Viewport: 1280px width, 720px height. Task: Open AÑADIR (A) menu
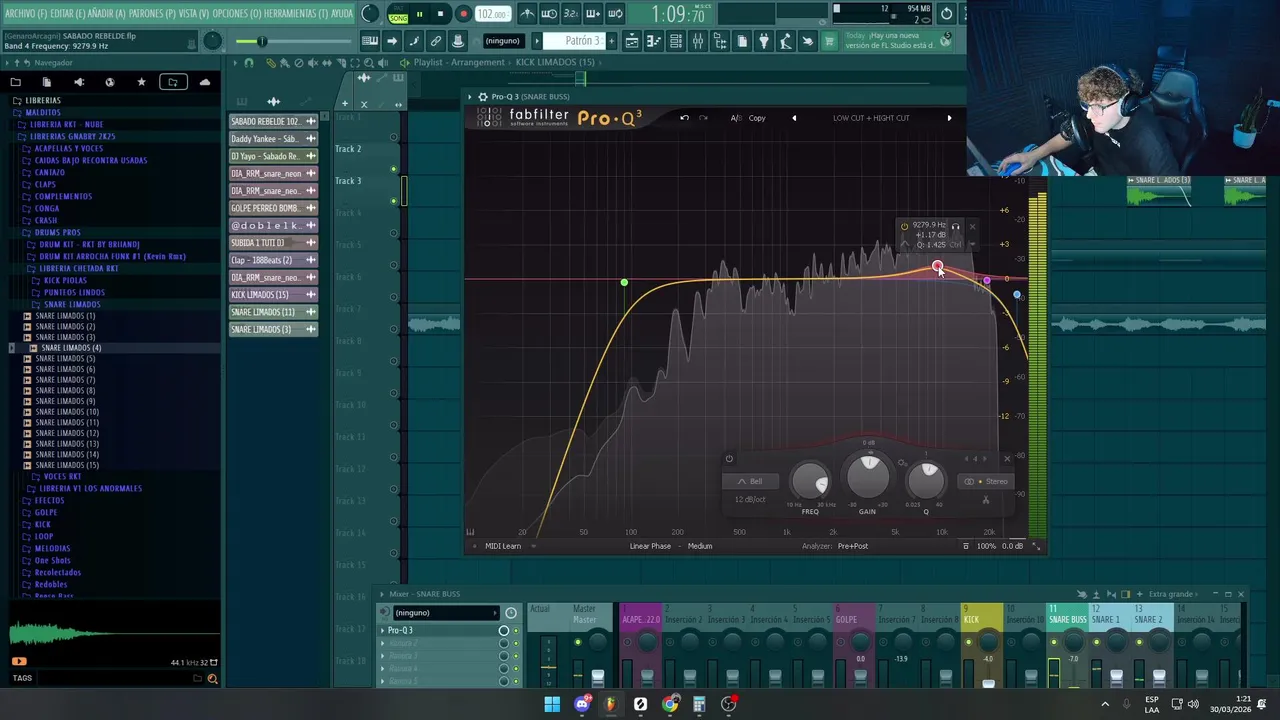pyautogui.click(x=108, y=14)
